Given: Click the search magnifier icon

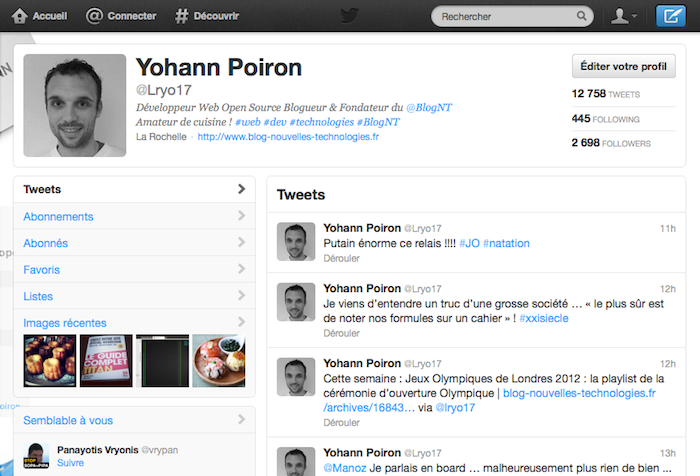Looking at the screenshot, I should tap(581, 16).
